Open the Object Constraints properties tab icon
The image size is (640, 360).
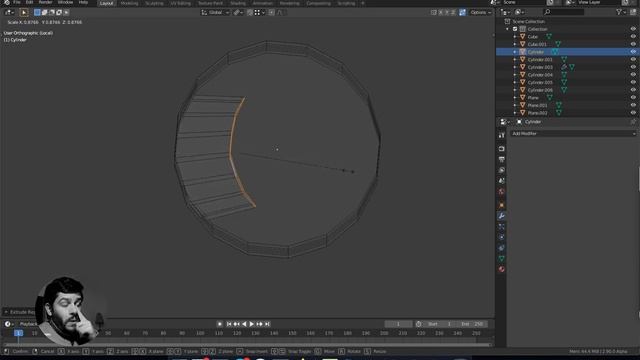502,248
